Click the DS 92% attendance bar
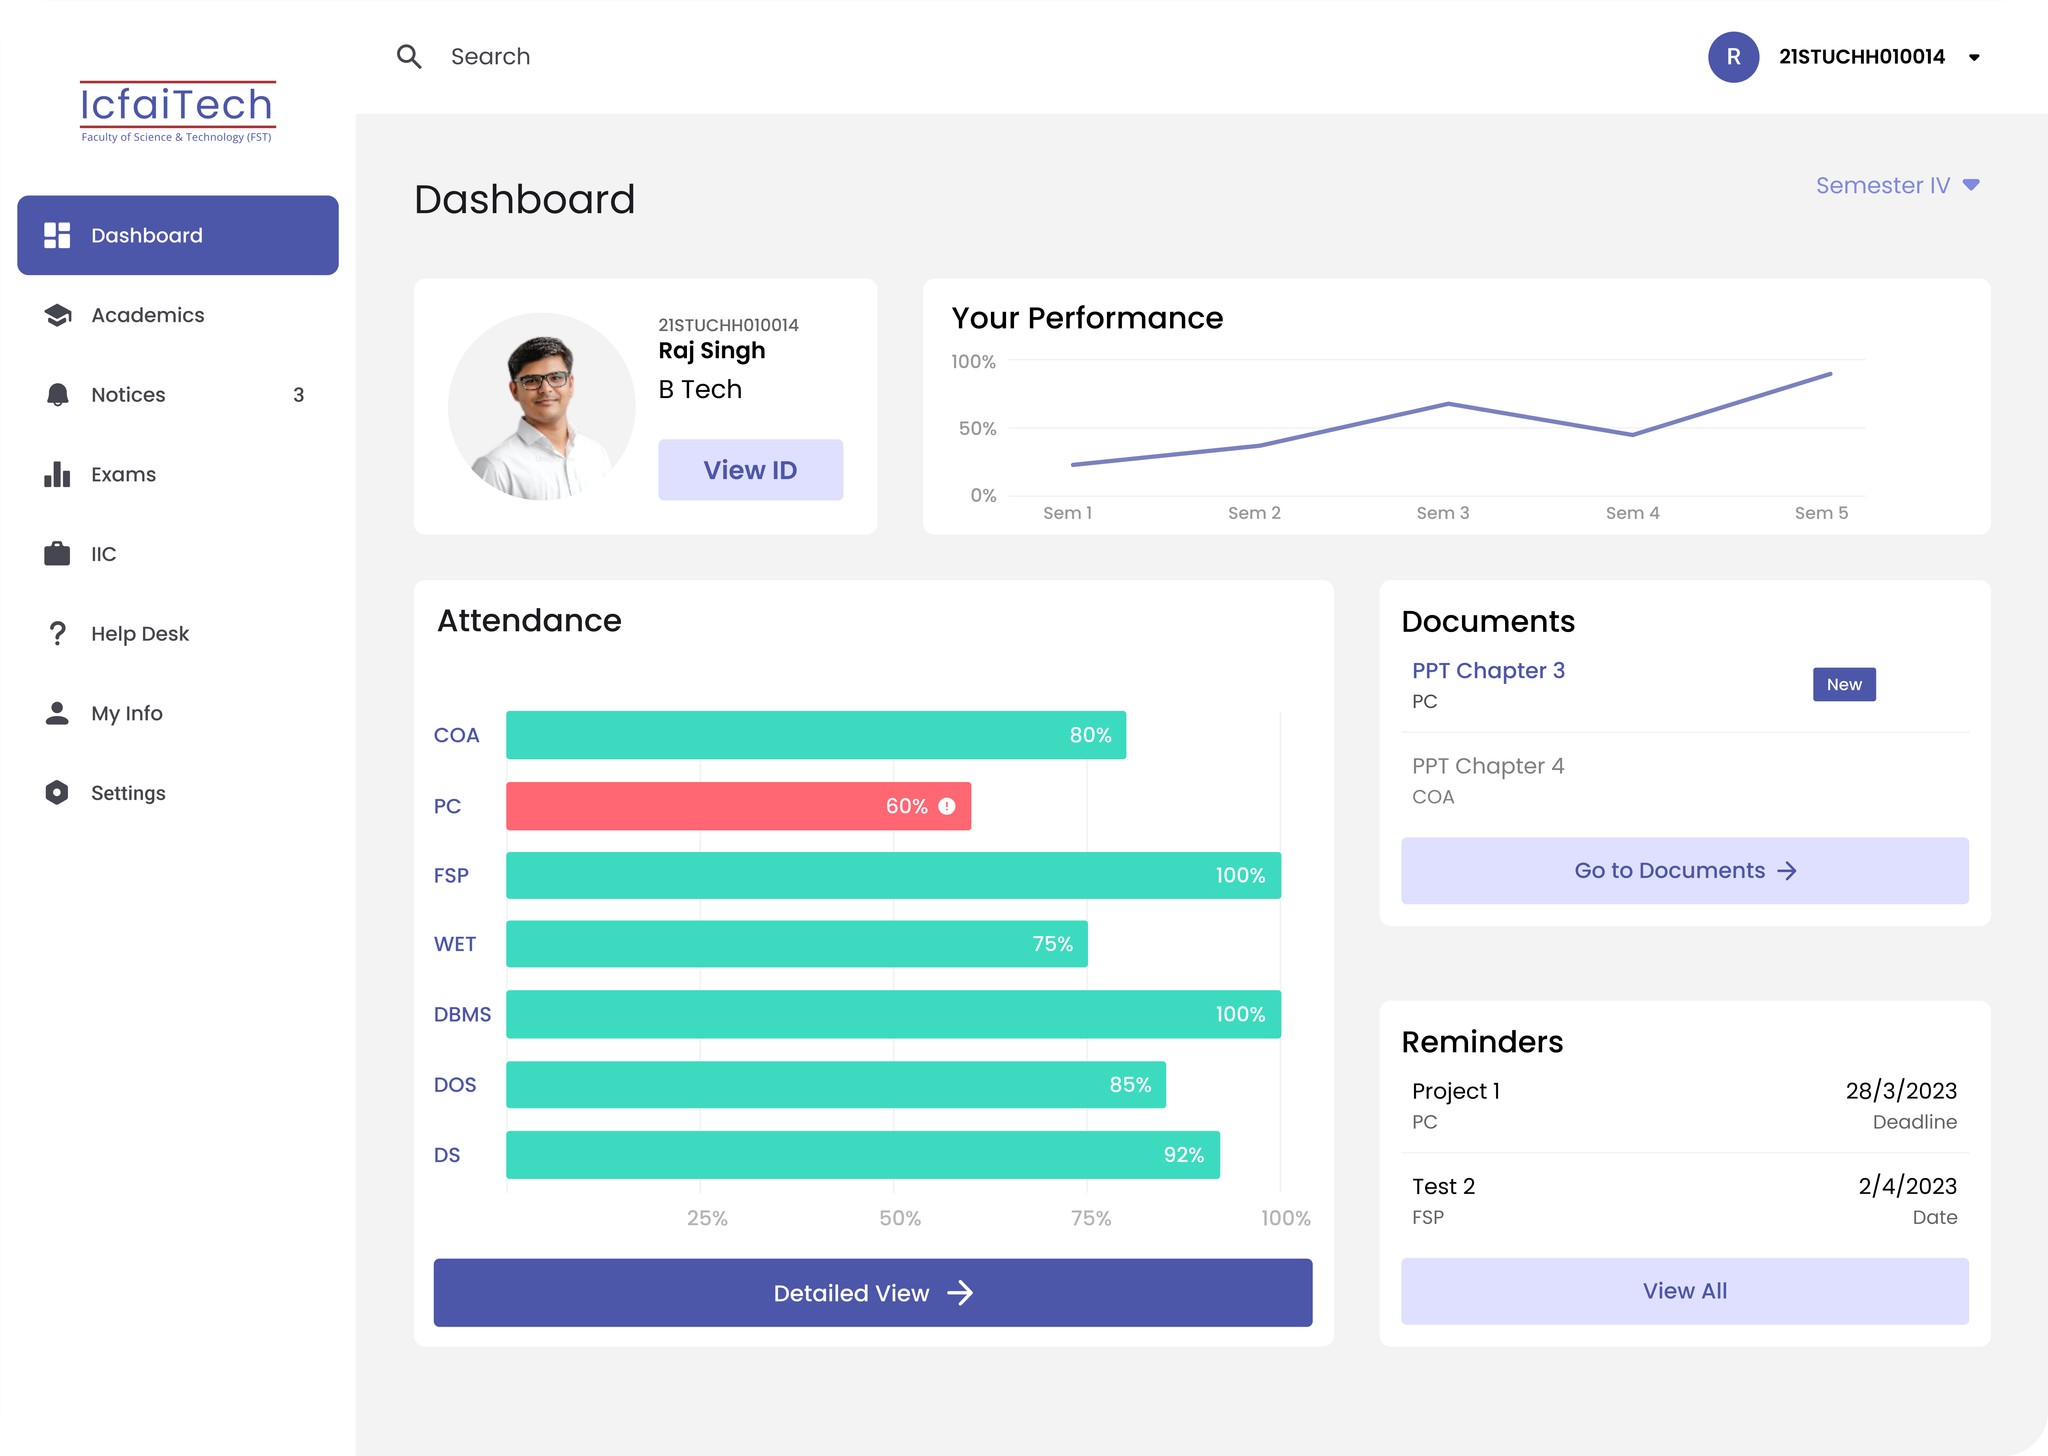2048x1456 pixels. tap(863, 1155)
